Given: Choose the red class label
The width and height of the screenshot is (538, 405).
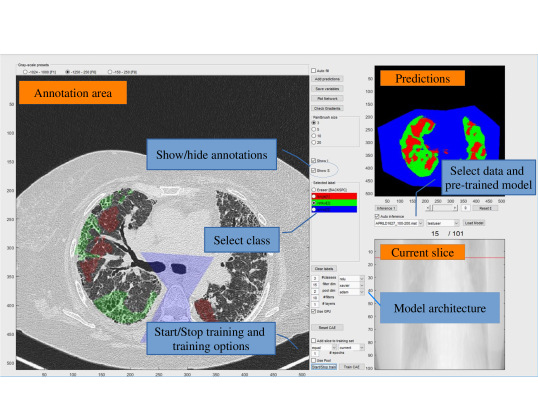Looking at the screenshot, I should click(x=334, y=196).
